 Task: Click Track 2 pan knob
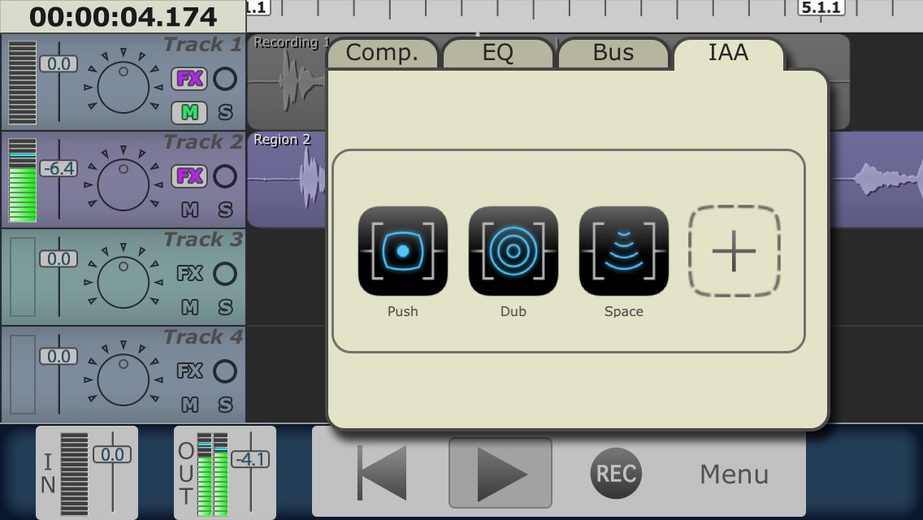[123, 185]
